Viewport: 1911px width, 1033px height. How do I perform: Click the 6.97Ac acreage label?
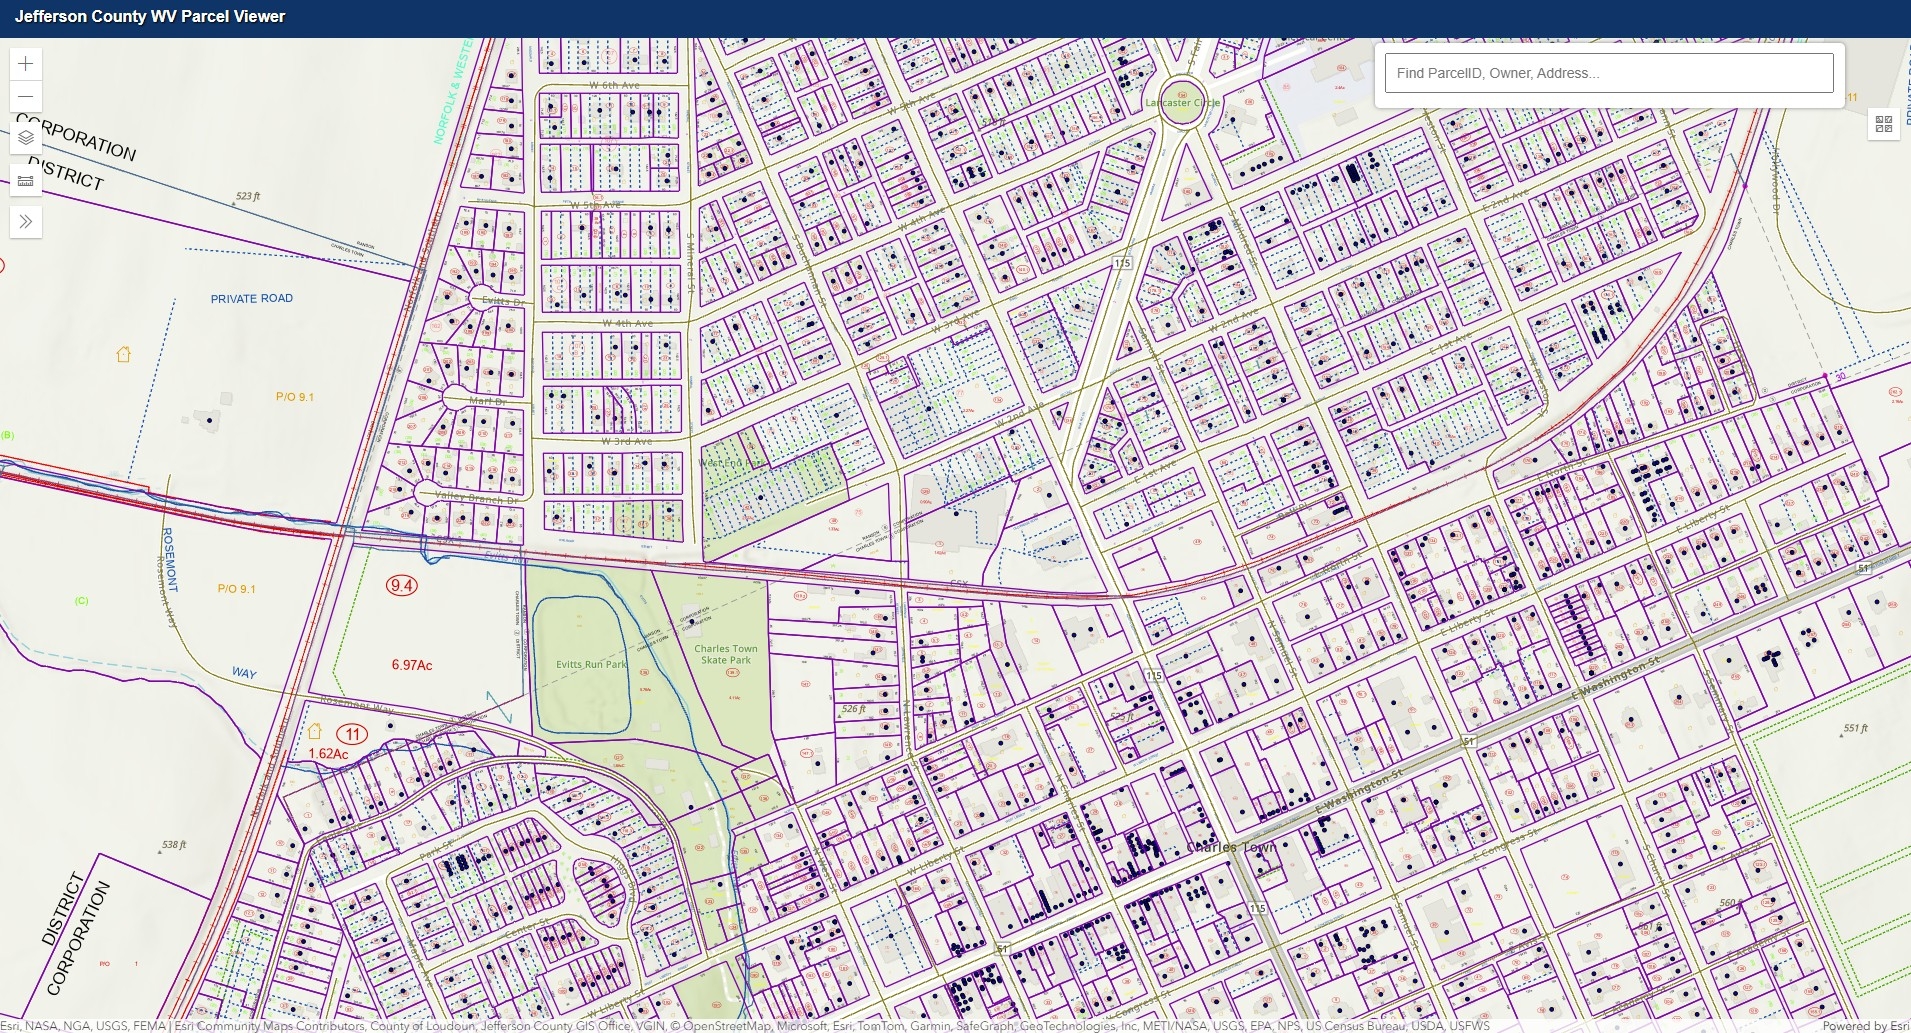412,665
